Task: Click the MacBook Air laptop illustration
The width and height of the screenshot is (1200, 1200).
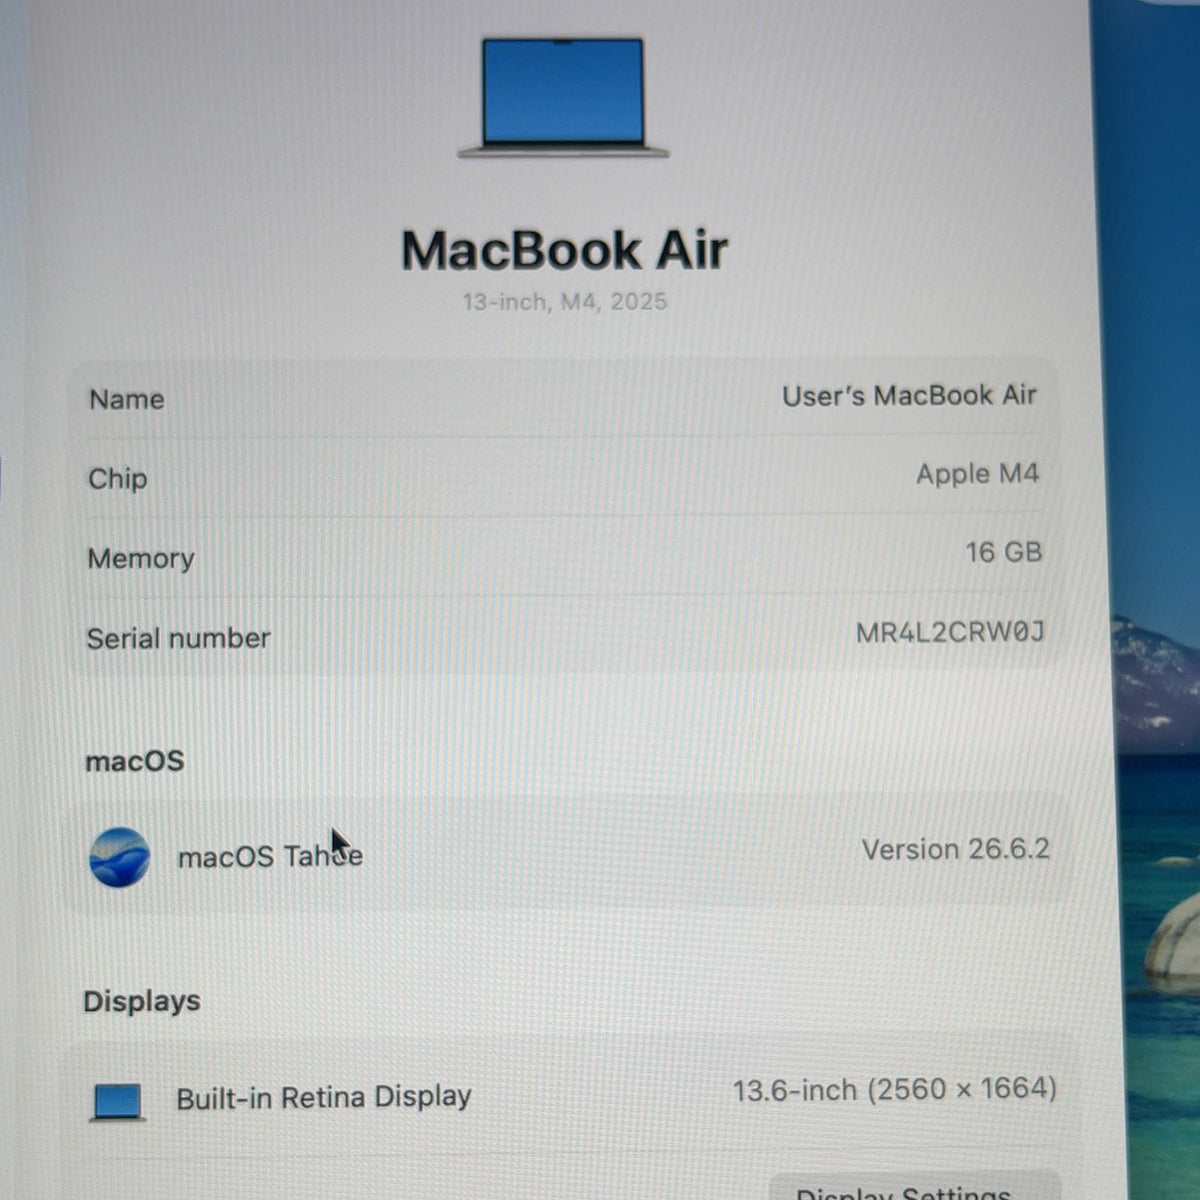Action: click(563, 97)
